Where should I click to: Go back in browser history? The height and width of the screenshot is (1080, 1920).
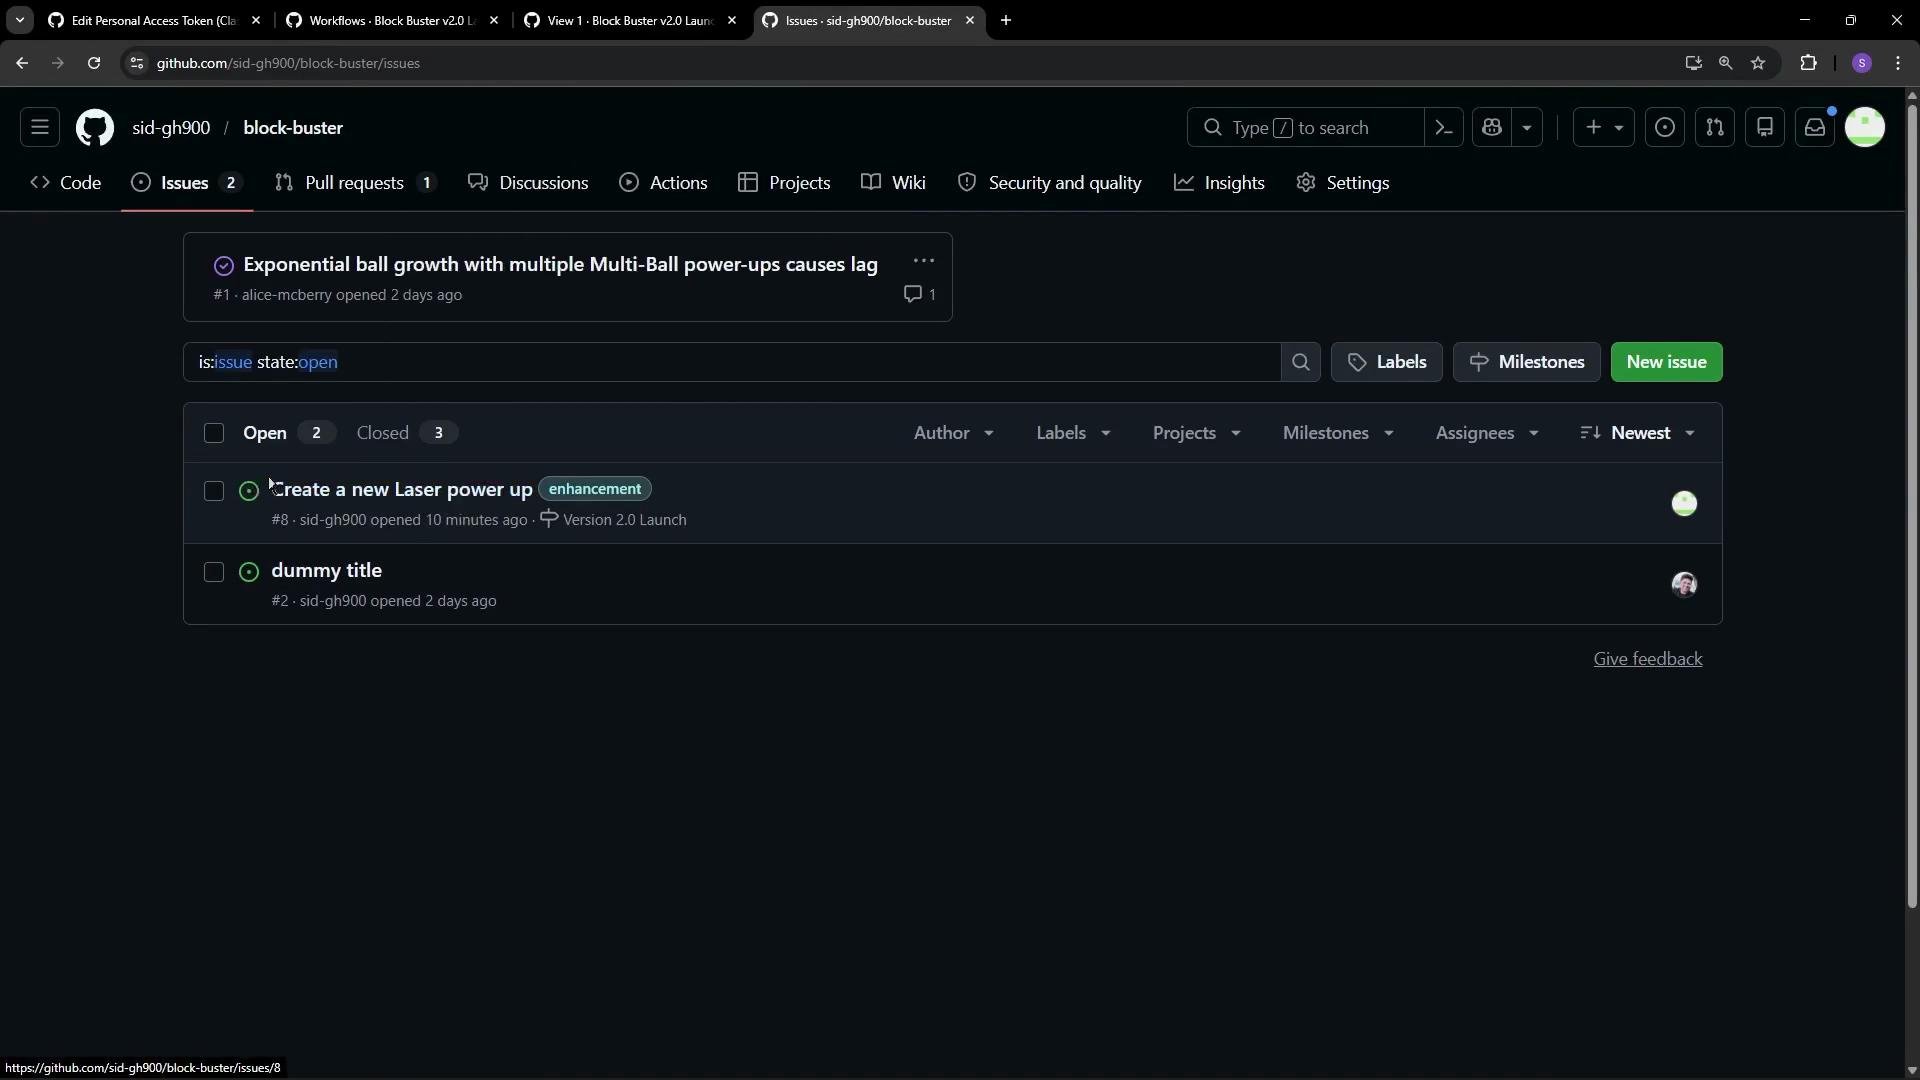pyautogui.click(x=22, y=63)
